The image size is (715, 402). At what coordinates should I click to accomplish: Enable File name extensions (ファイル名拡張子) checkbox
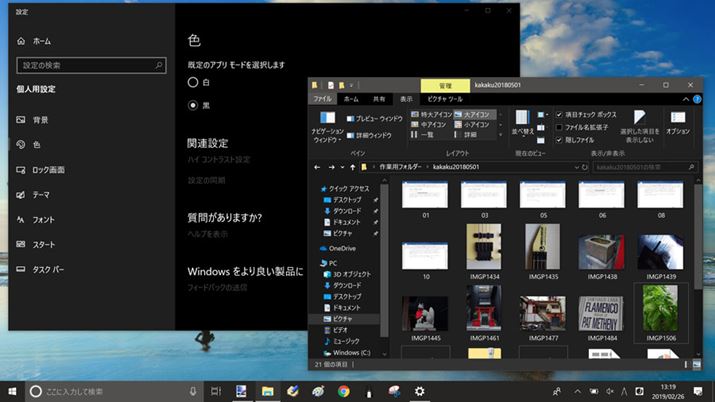pyautogui.click(x=558, y=127)
